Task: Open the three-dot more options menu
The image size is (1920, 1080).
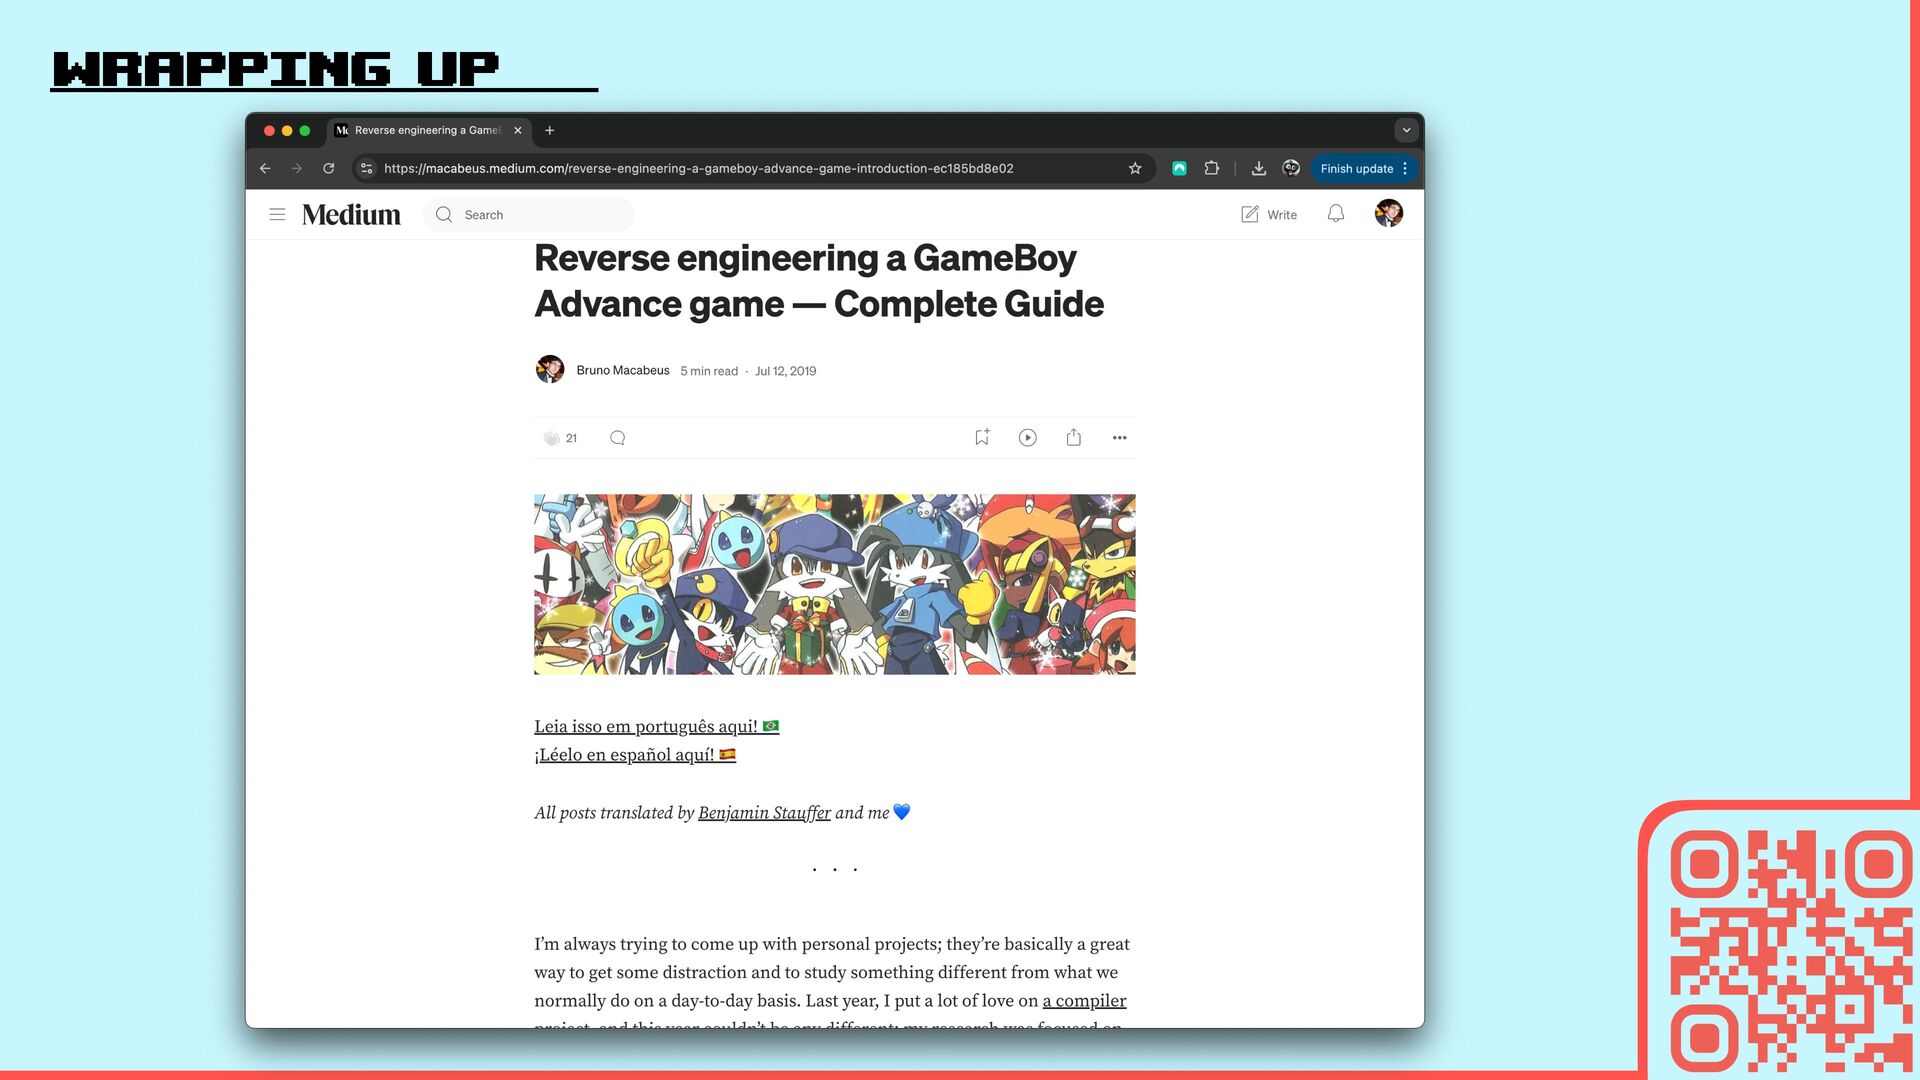Action: coord(1119,438)
